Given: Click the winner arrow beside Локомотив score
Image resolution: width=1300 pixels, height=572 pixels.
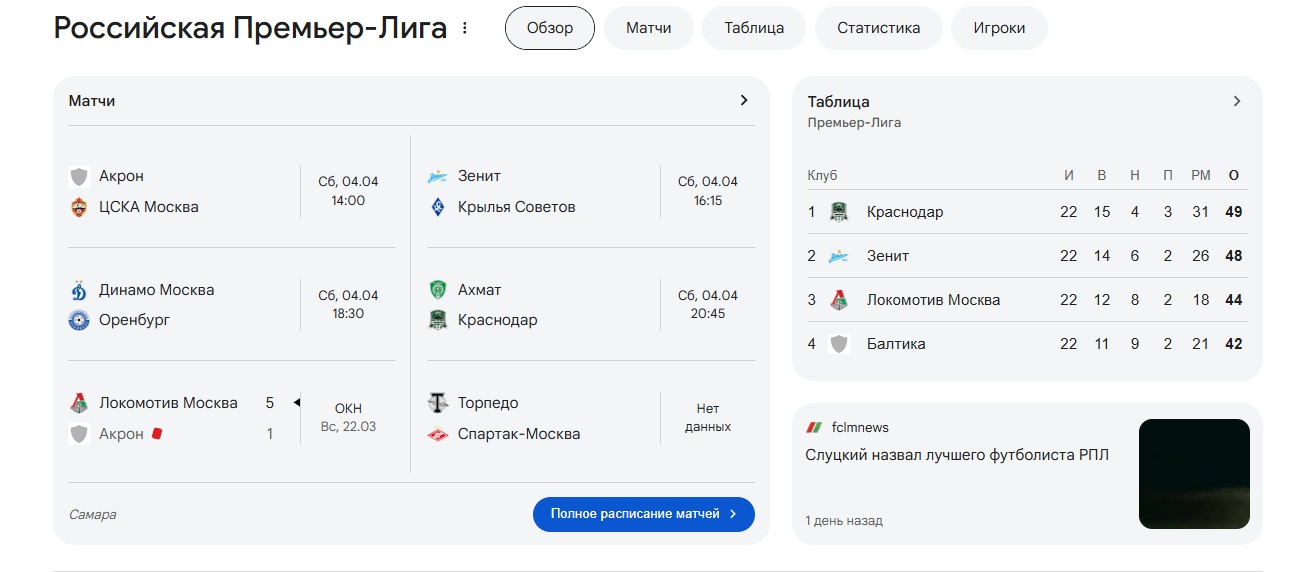Looking at the screenshot, I should point(296,403).
